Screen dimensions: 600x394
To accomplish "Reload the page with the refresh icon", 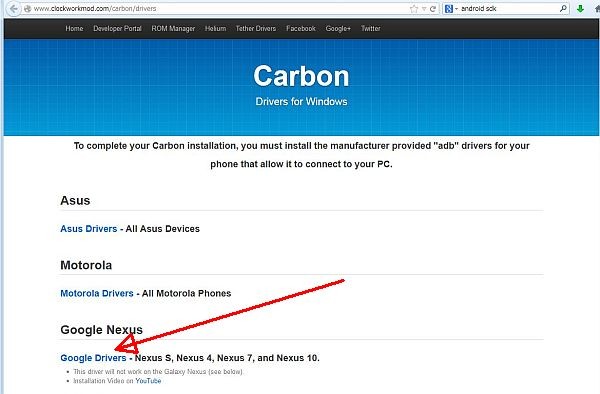I will tap(433, 8).
